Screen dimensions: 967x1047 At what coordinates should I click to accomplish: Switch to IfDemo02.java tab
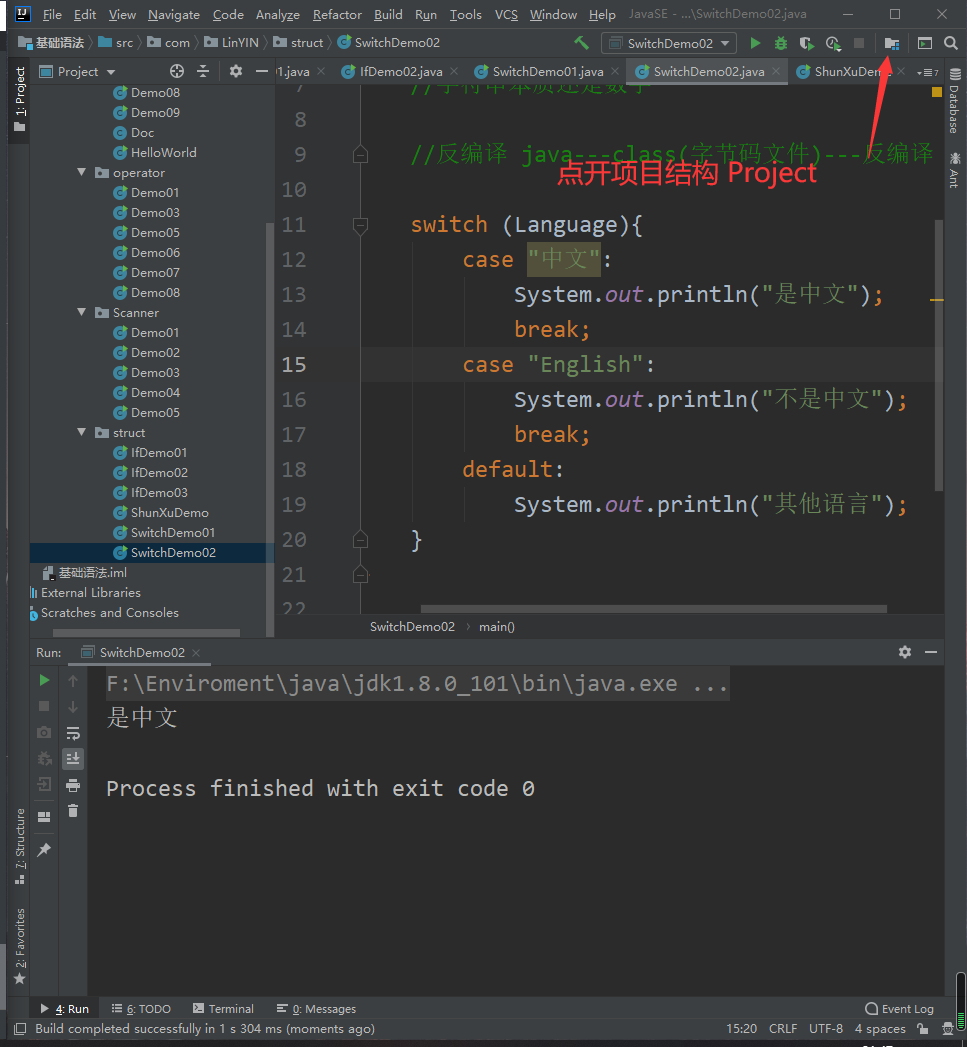[x=401, y=71]
